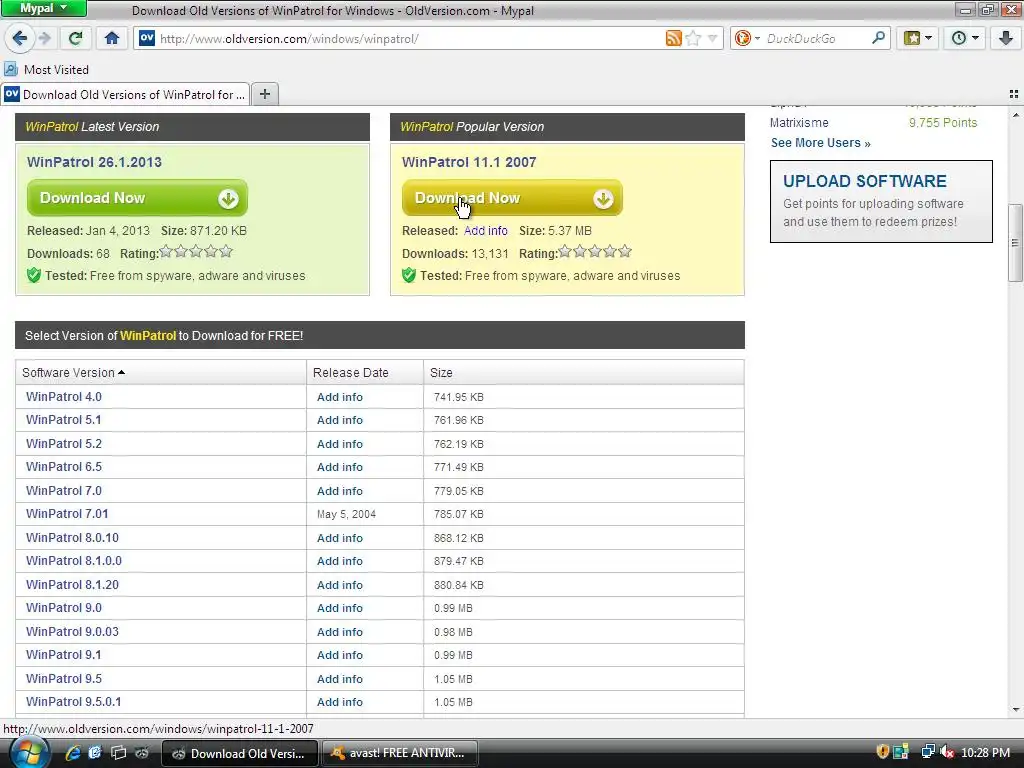1024x768 pixels.
Task: Open the WinPatrol 8.0.10 link
Action: [72, 537]
